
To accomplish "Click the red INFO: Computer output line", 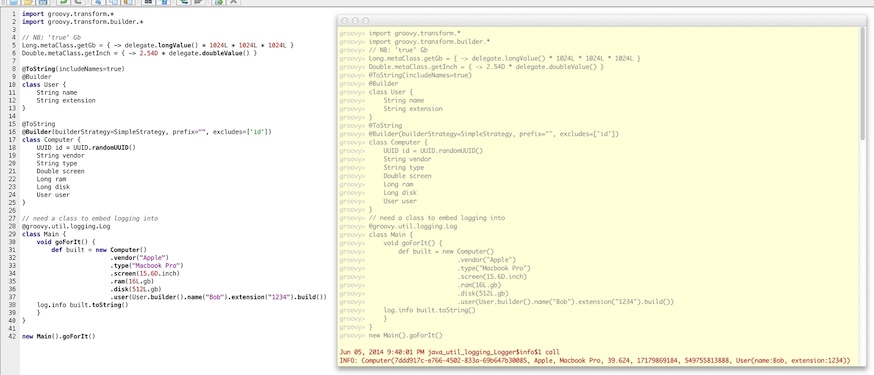I will point(594,361).
